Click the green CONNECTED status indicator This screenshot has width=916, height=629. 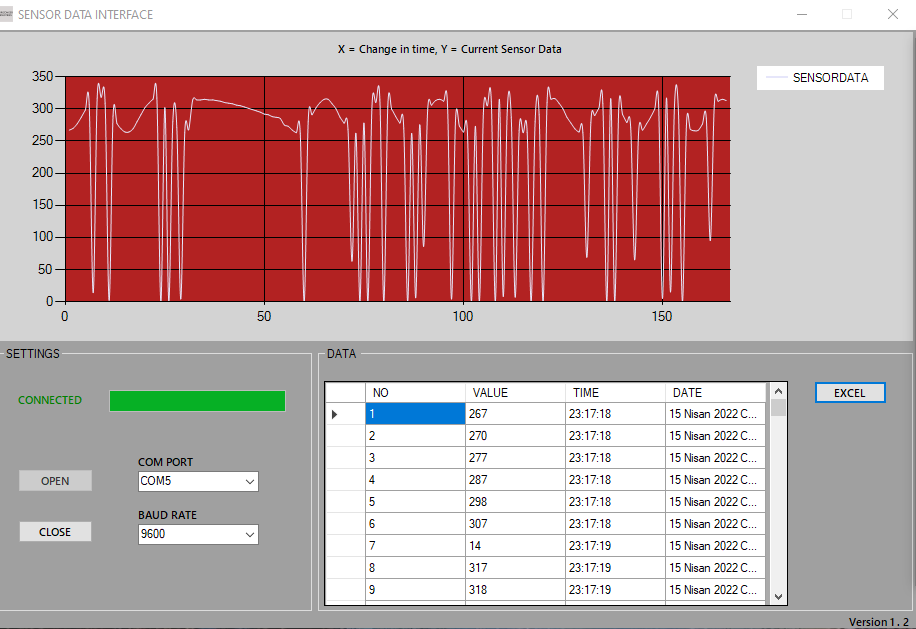(x=197, y=401)
